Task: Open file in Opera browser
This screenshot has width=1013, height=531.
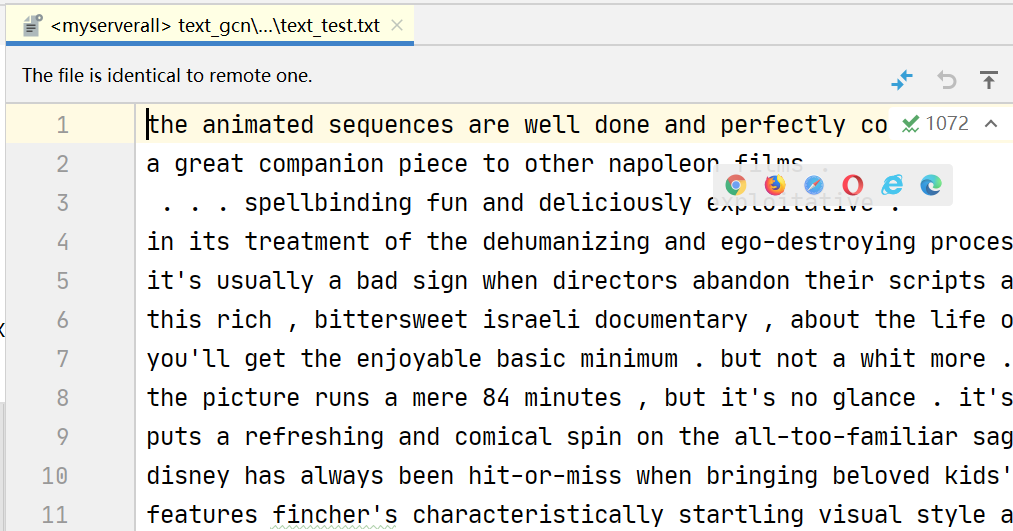Action: [x=853, y=185]
